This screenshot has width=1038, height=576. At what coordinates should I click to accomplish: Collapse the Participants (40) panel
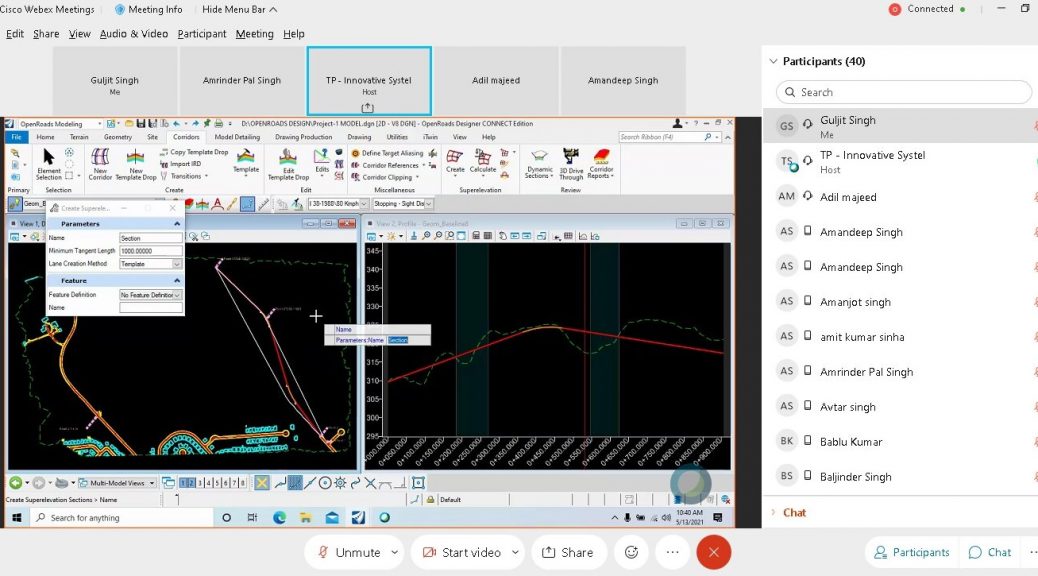773,61
